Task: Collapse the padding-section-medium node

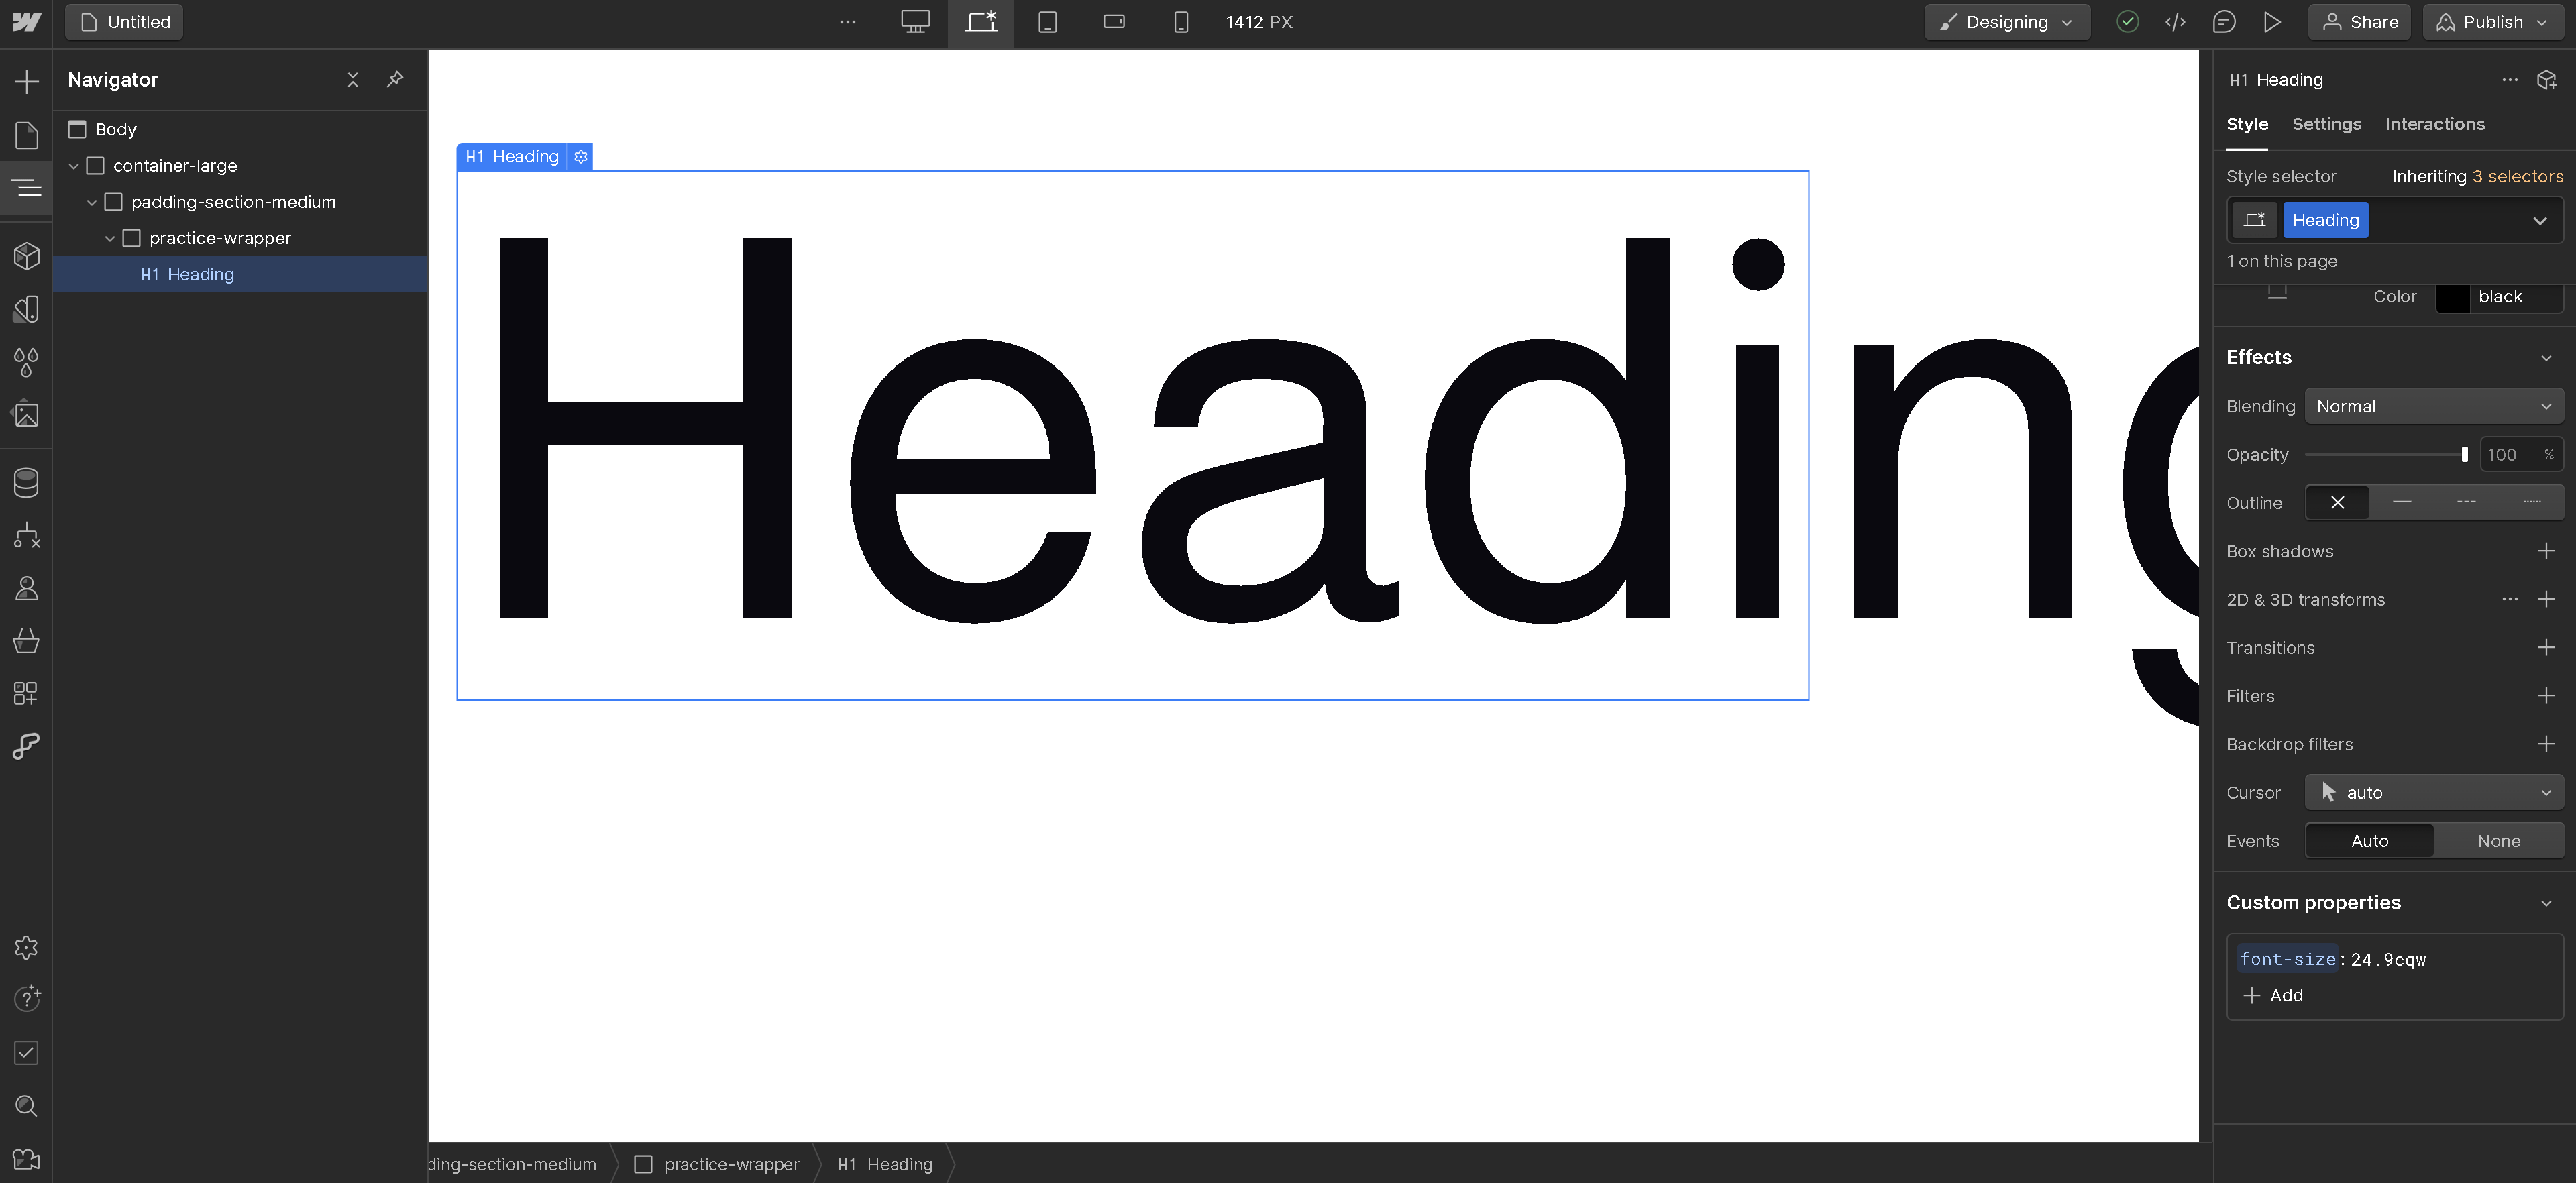Action: [91, 202]
